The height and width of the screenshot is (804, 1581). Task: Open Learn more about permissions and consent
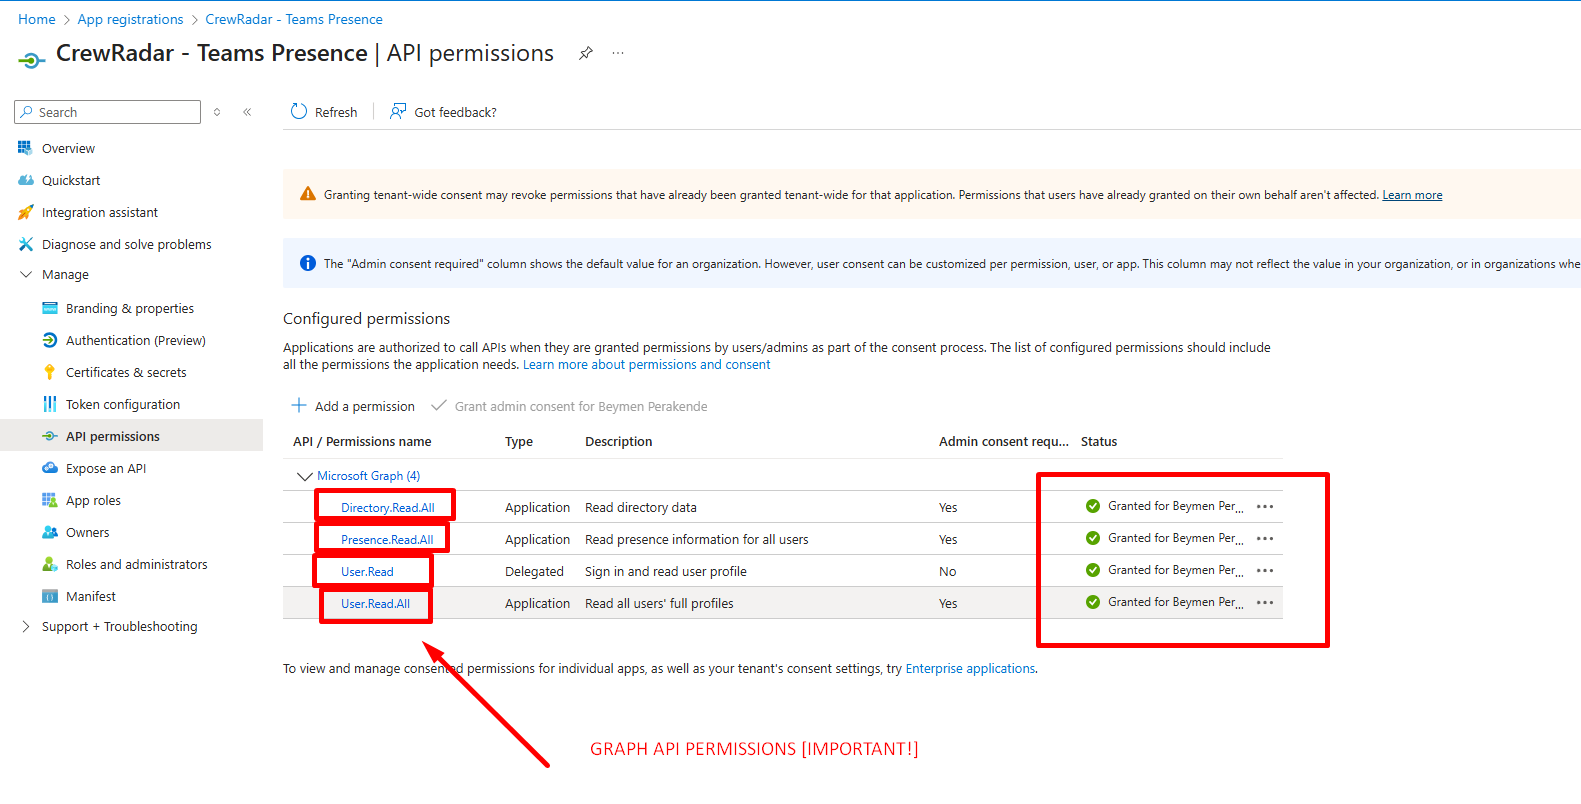click(x=647, y=365)
